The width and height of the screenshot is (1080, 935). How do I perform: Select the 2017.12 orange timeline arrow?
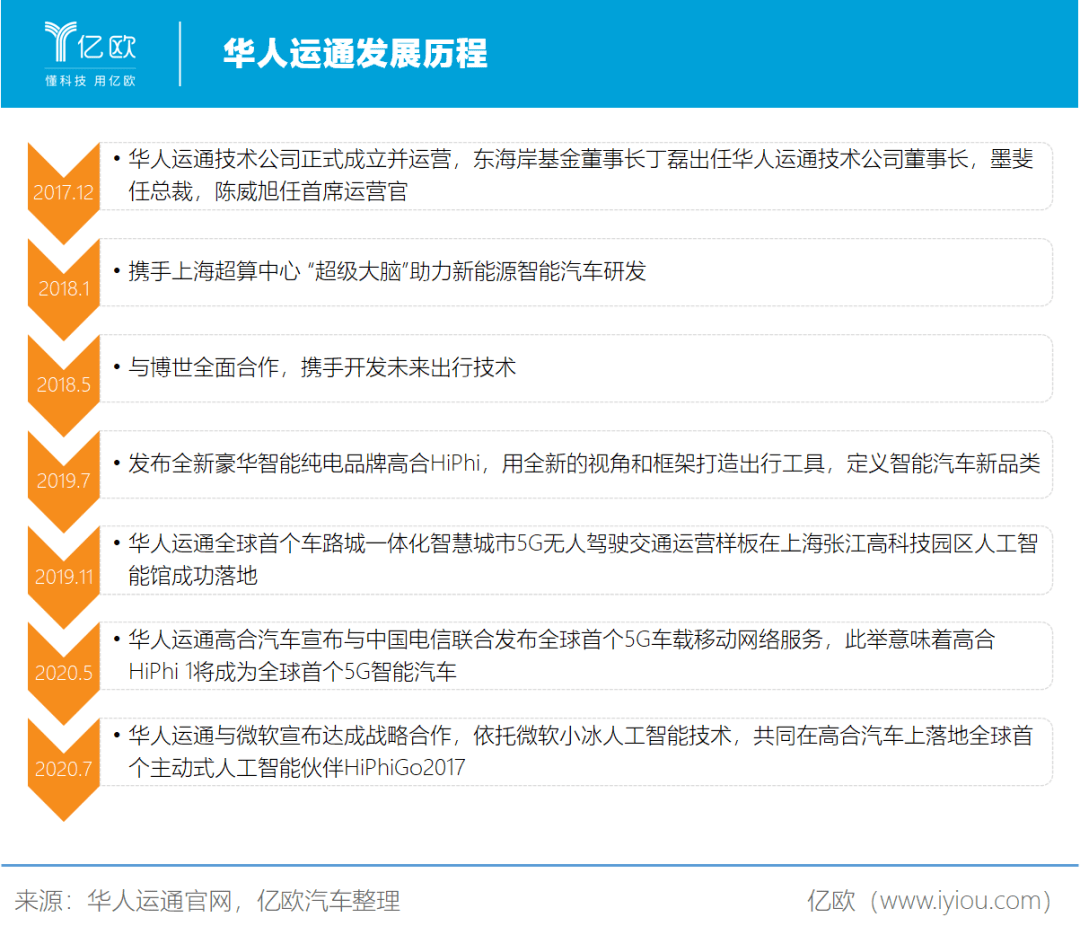click(64, 192)
